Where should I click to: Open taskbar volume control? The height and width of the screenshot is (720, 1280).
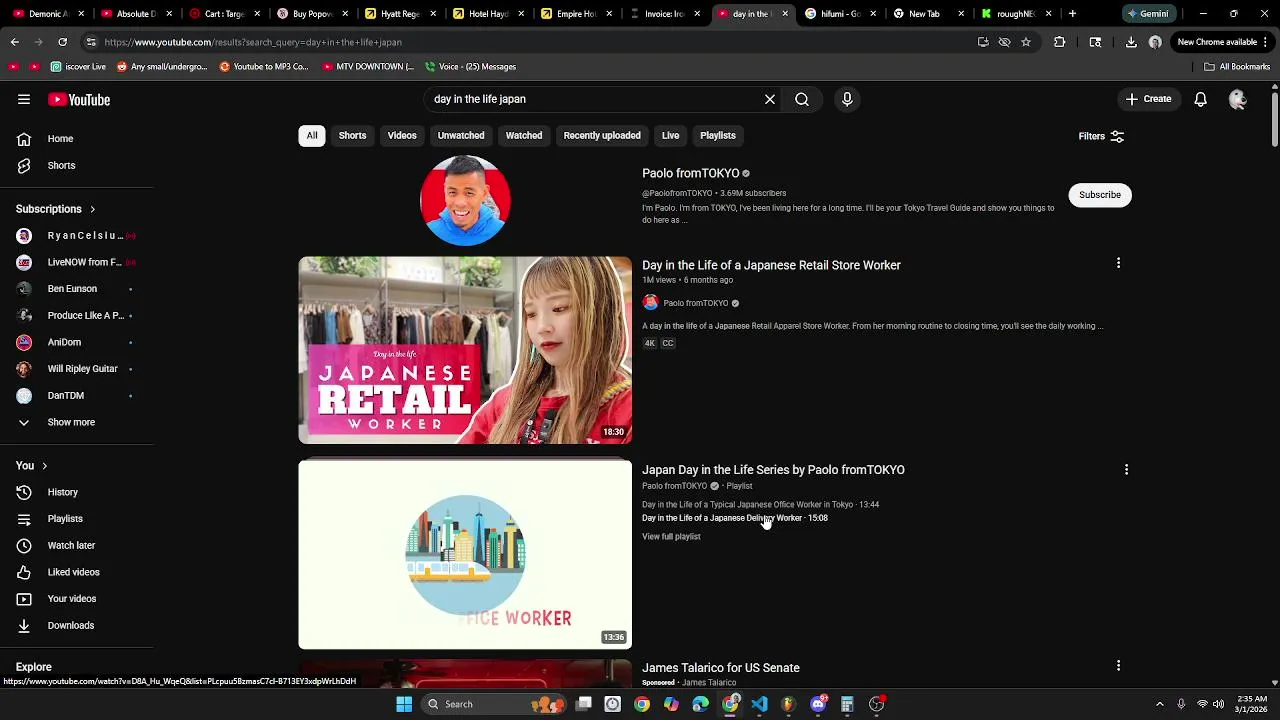point(1218,704)
